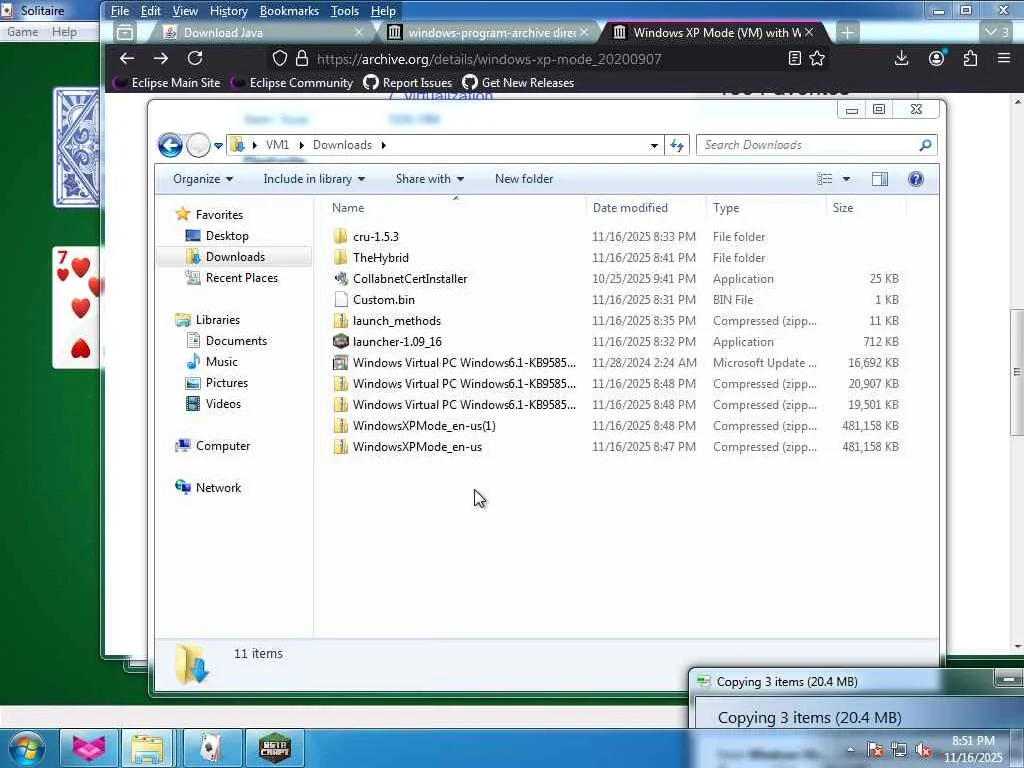Open Firefox History menu

tap(229, 11)
